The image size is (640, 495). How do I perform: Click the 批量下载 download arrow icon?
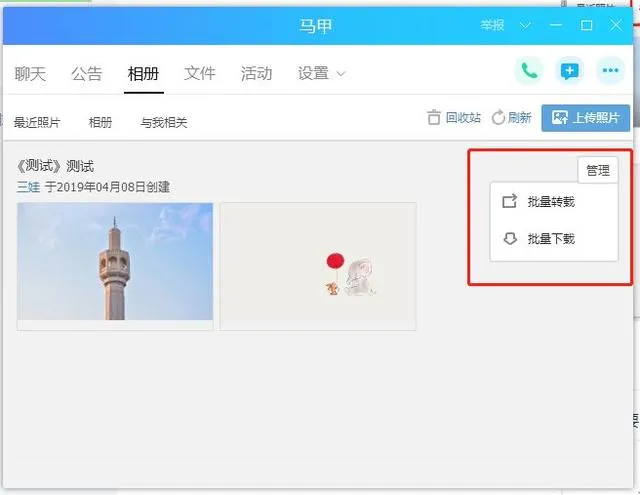510,238
